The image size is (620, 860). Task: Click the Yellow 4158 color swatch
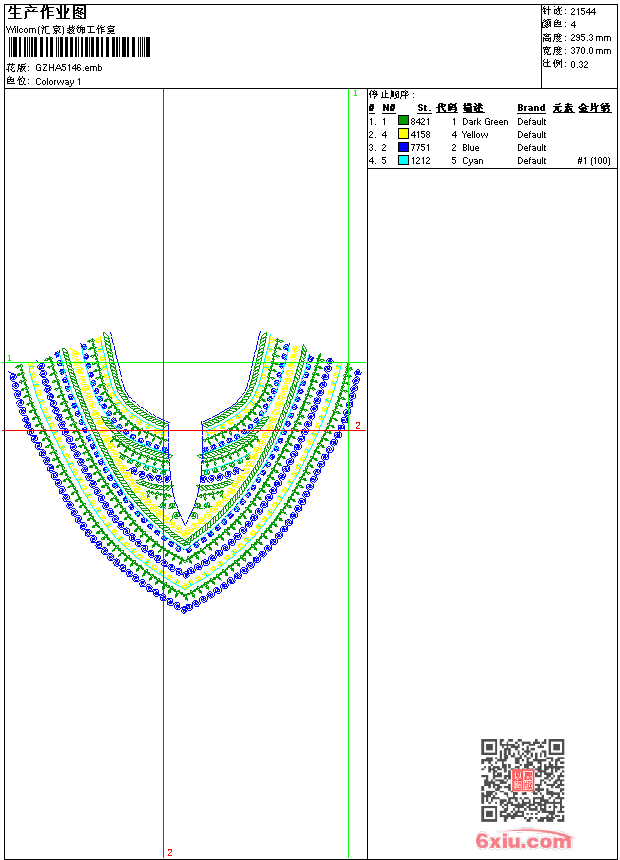point(404,134)
